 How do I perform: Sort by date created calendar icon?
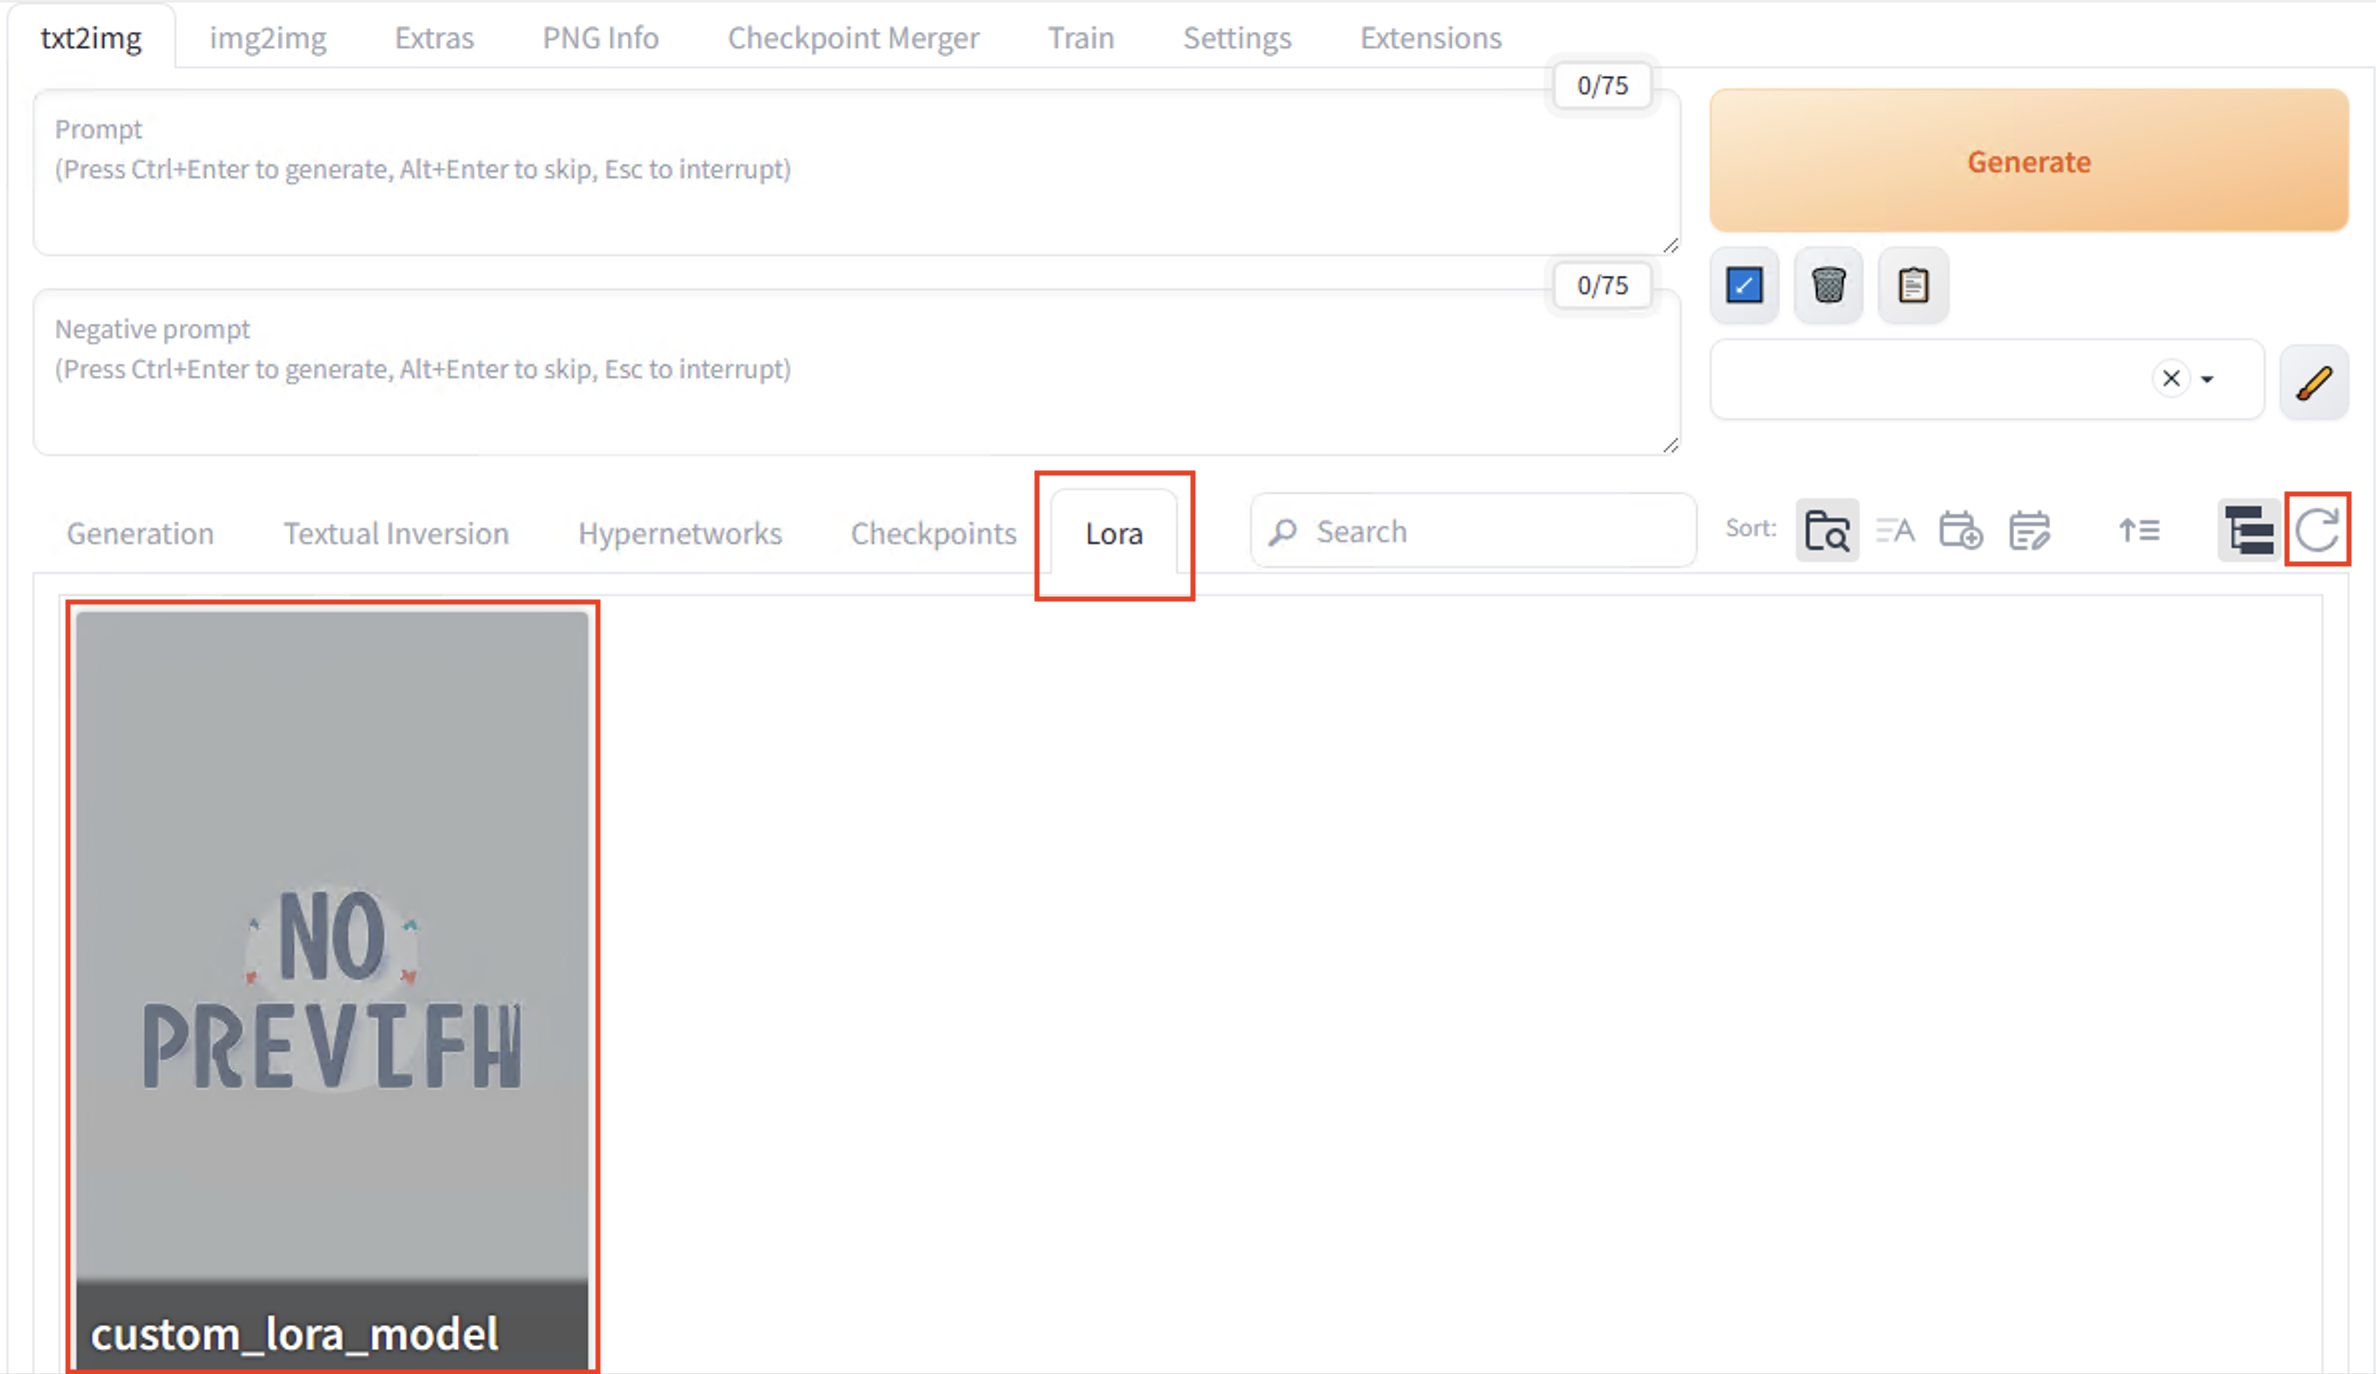click(1960, 531)
